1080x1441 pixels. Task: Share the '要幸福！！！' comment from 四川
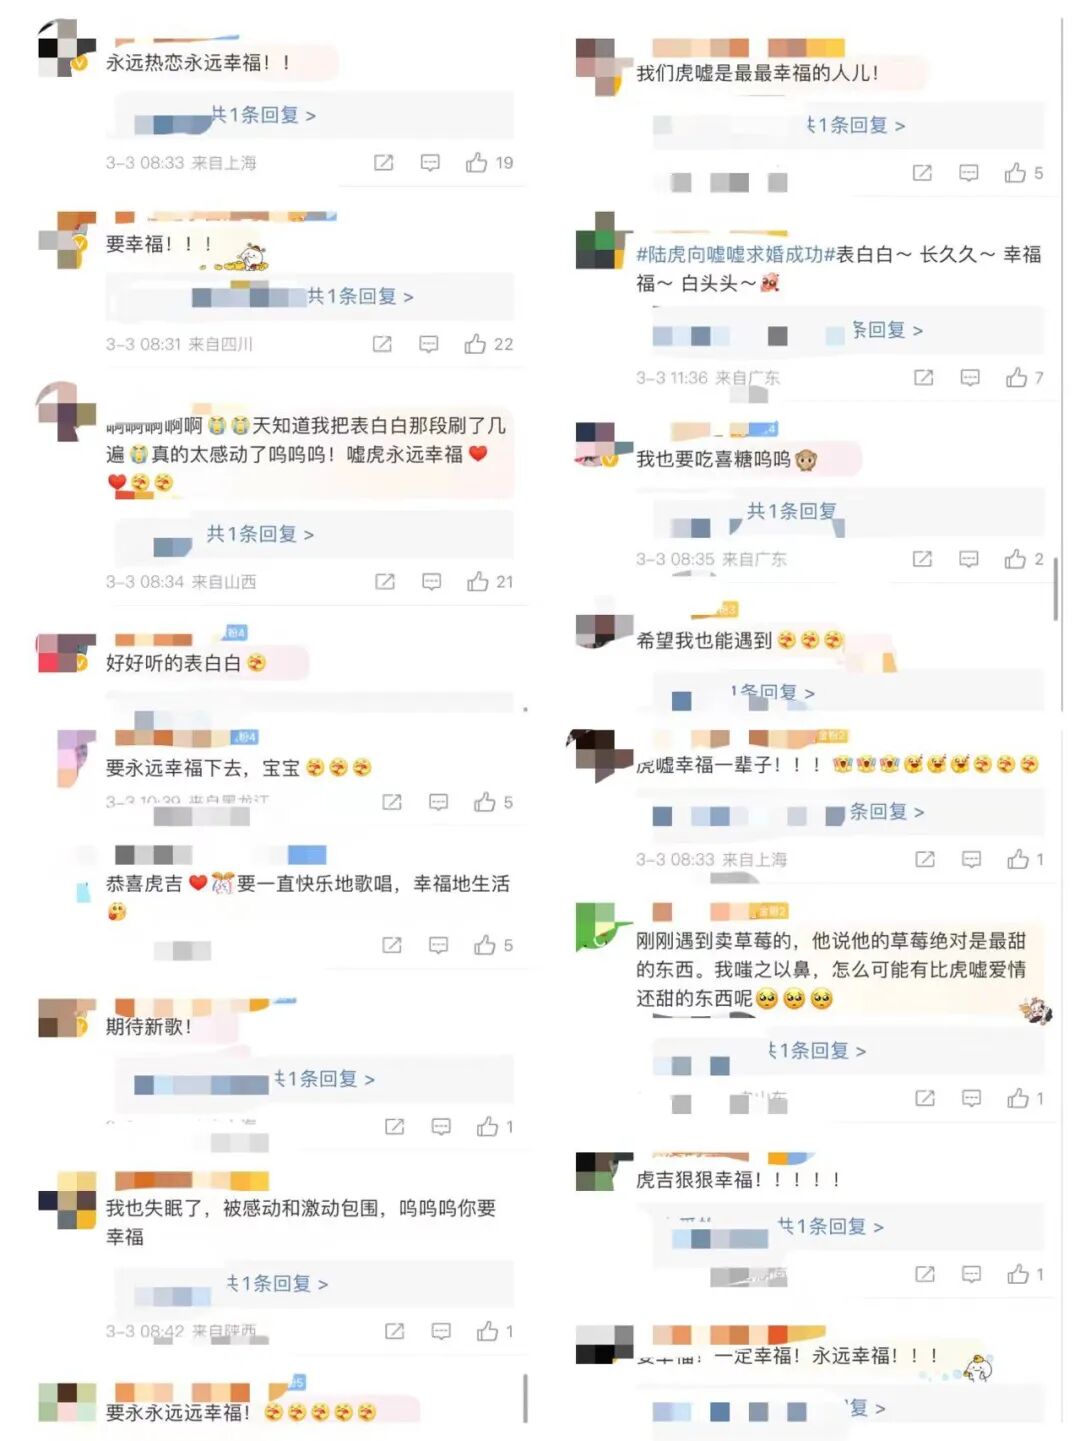click(382, 344)
